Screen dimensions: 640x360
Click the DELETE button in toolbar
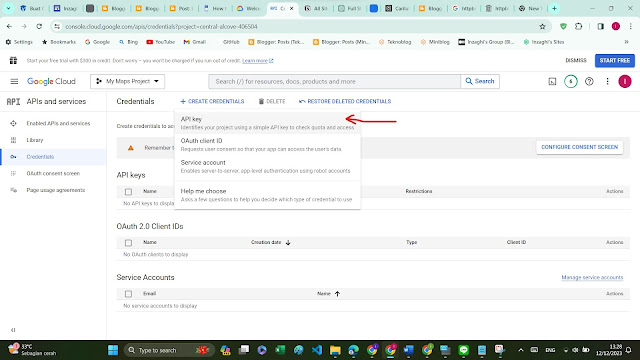coord(272,101)
